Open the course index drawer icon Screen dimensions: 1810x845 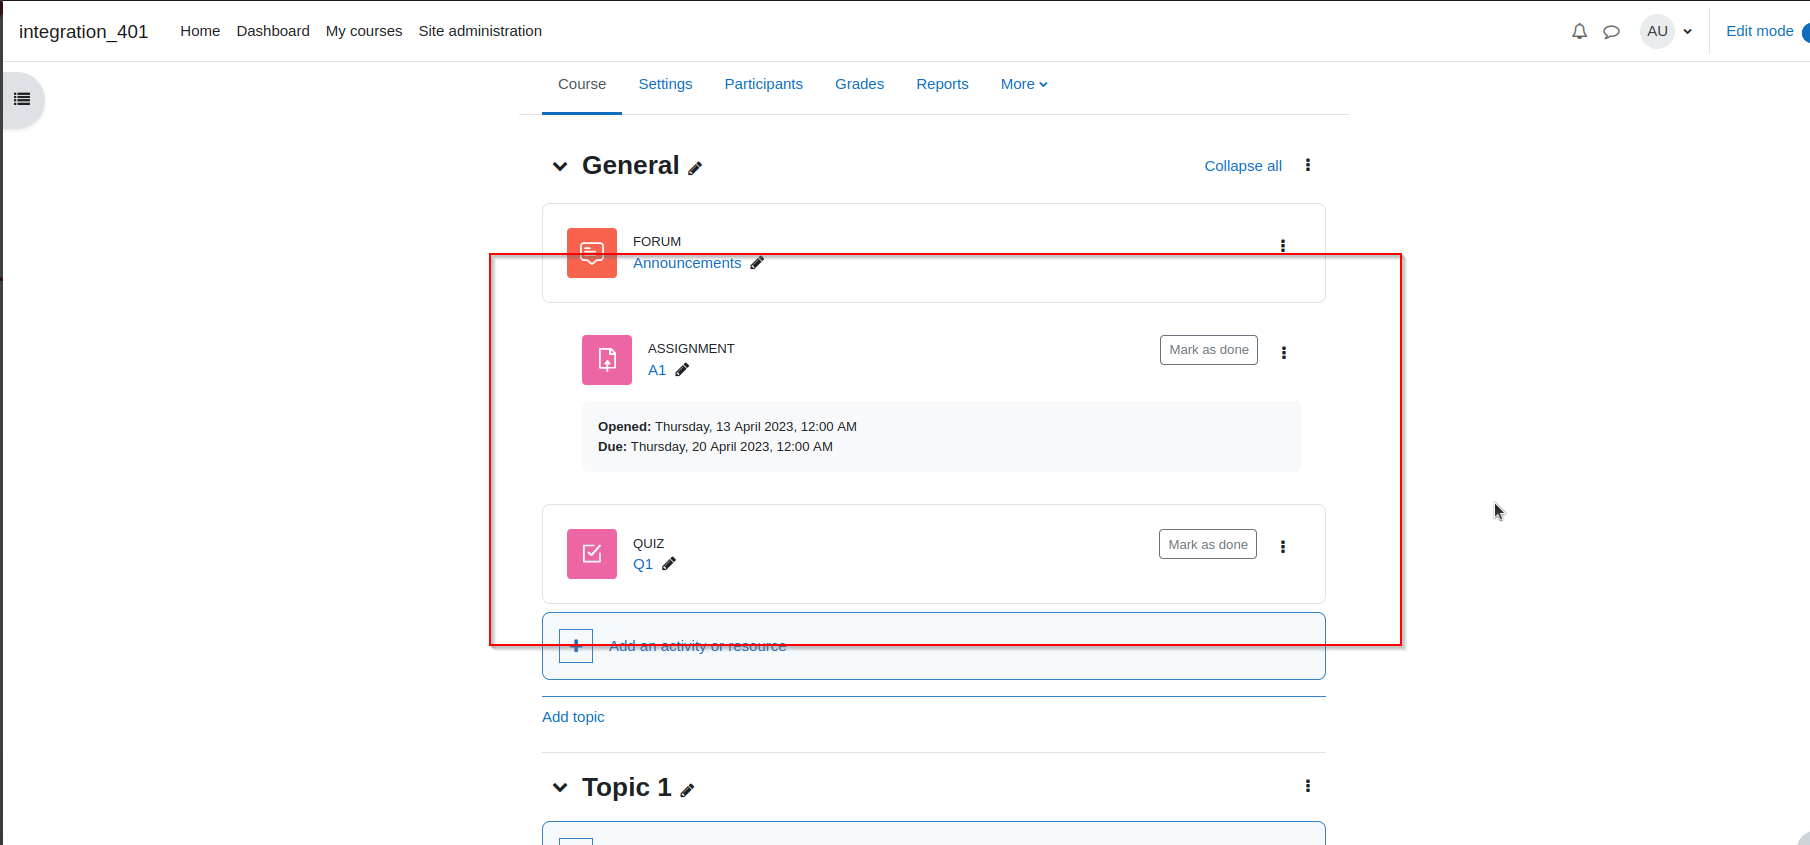pyautogui.click(x=22, y=99)
